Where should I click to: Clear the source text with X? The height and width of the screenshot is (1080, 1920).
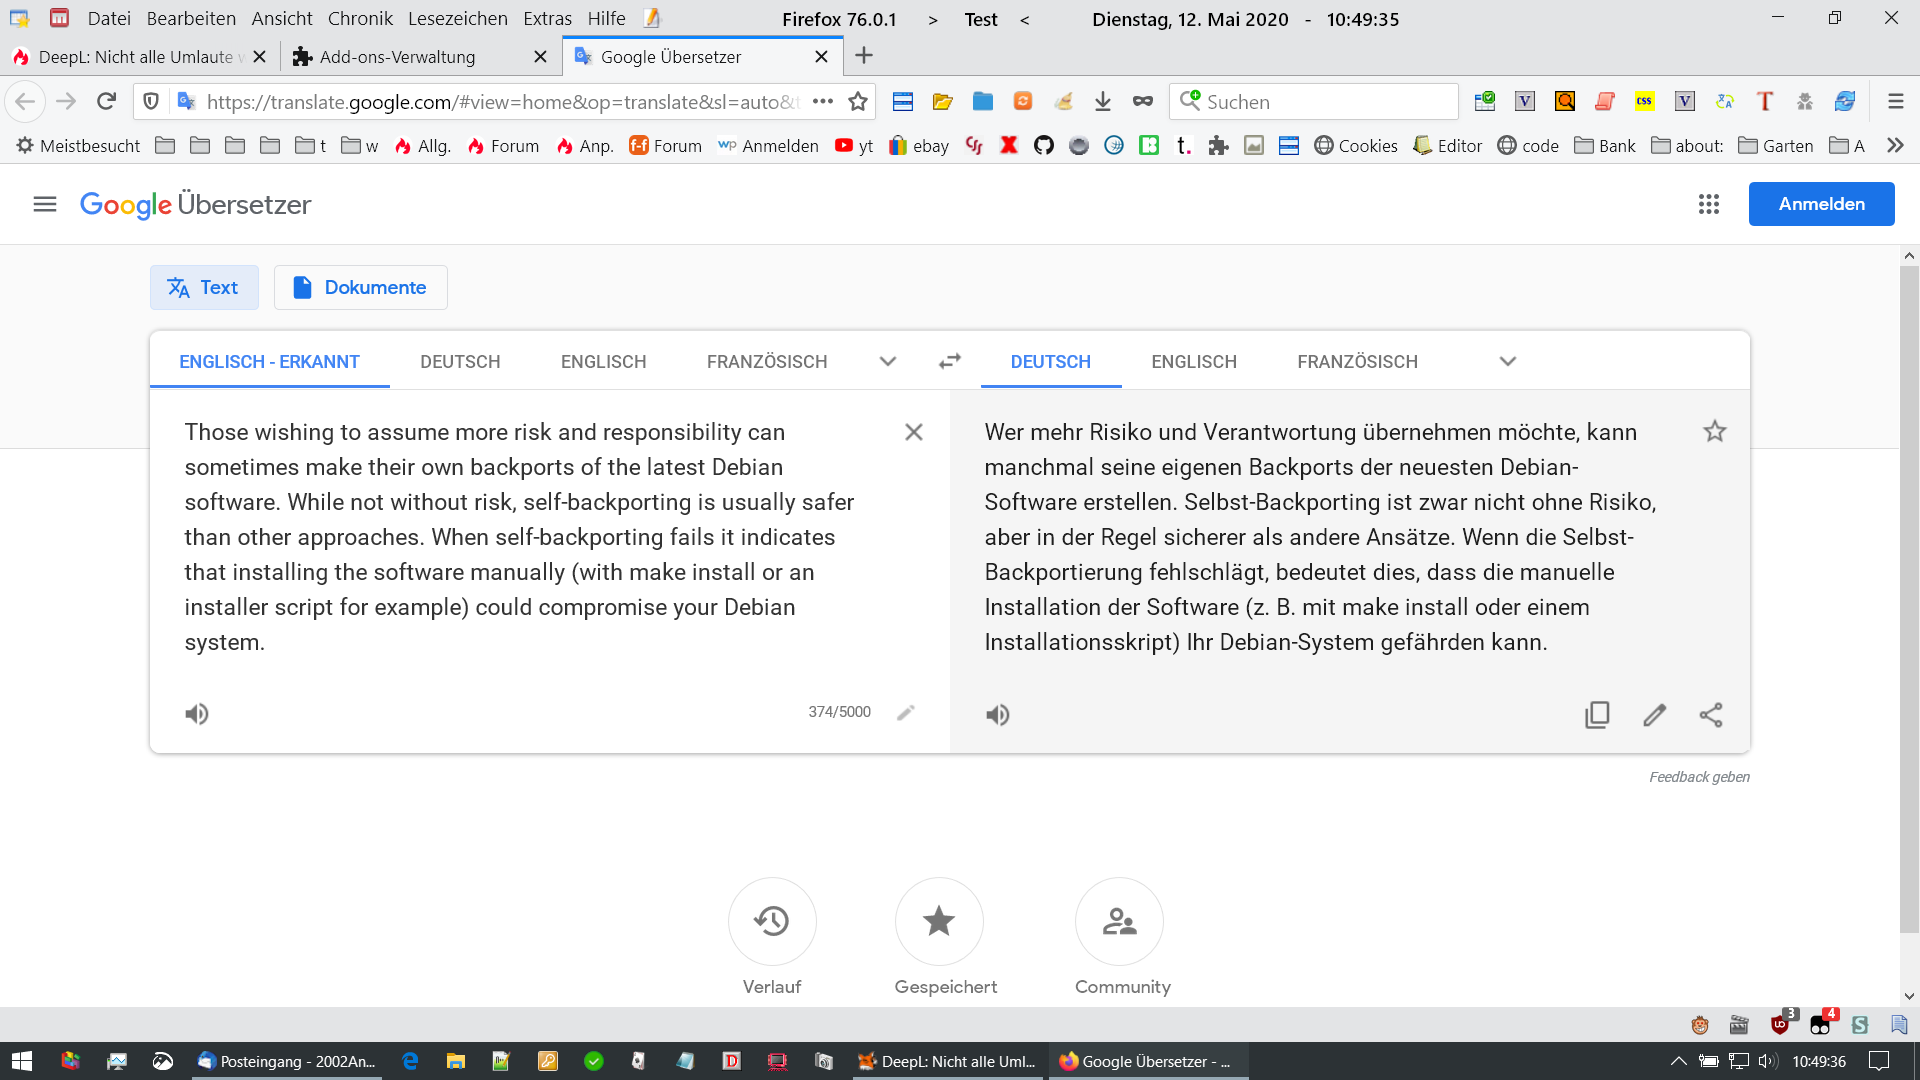coord(913,432)
